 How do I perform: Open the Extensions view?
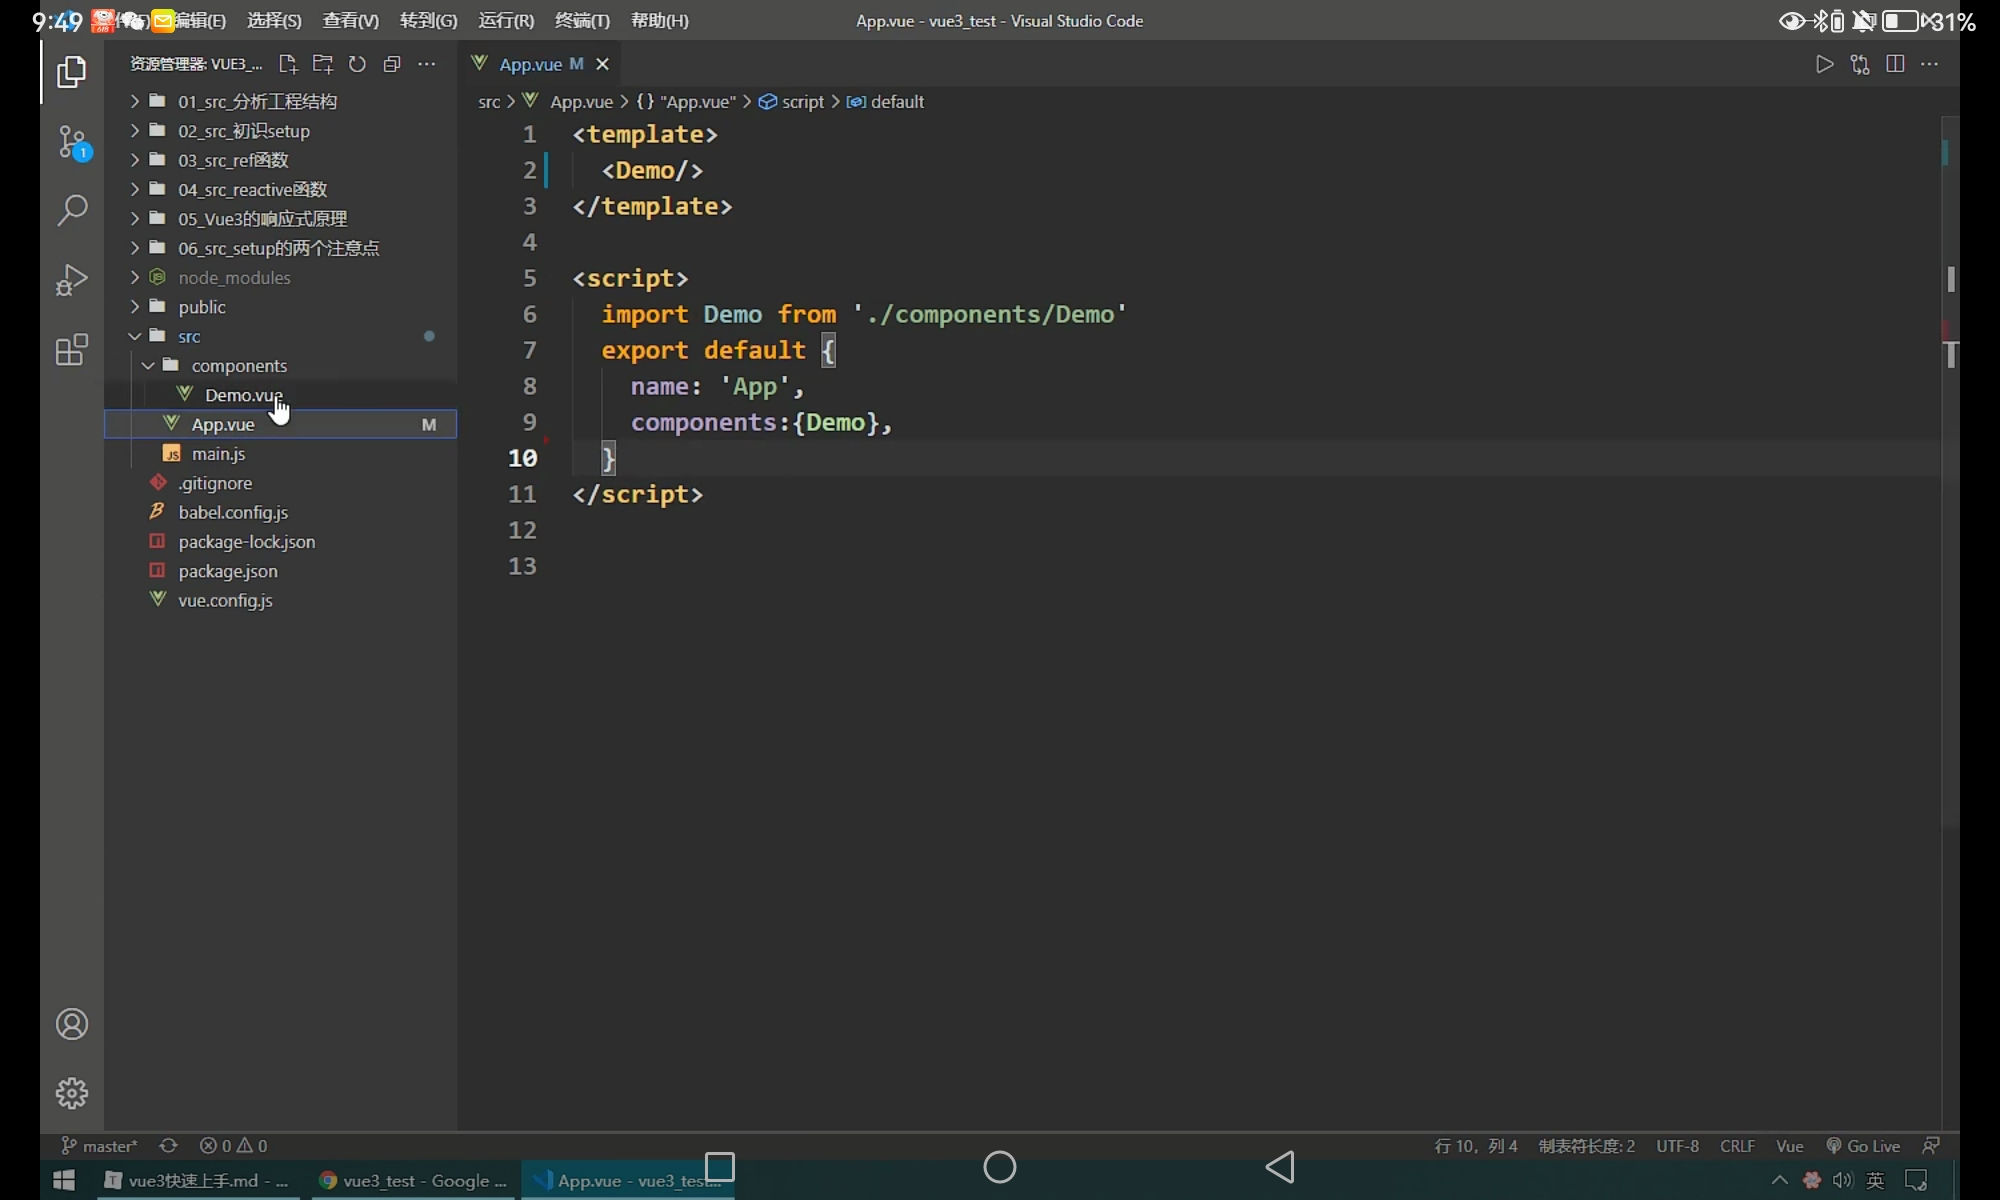point(72,350)
